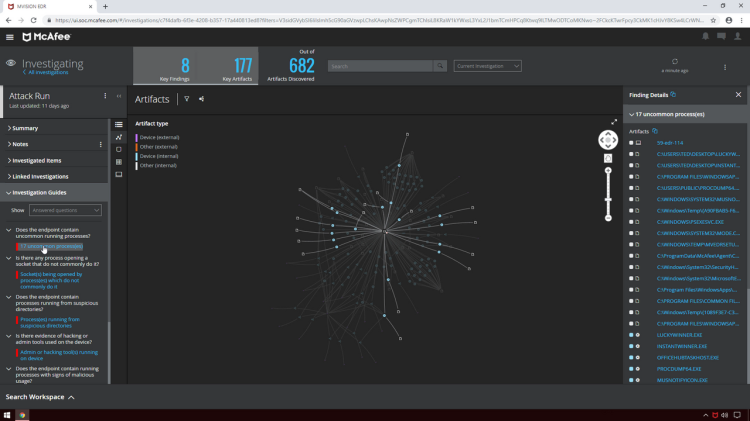Tick the checkbox for LUCKYWINNER.EXE
The image size is (750, 421).
631,335
